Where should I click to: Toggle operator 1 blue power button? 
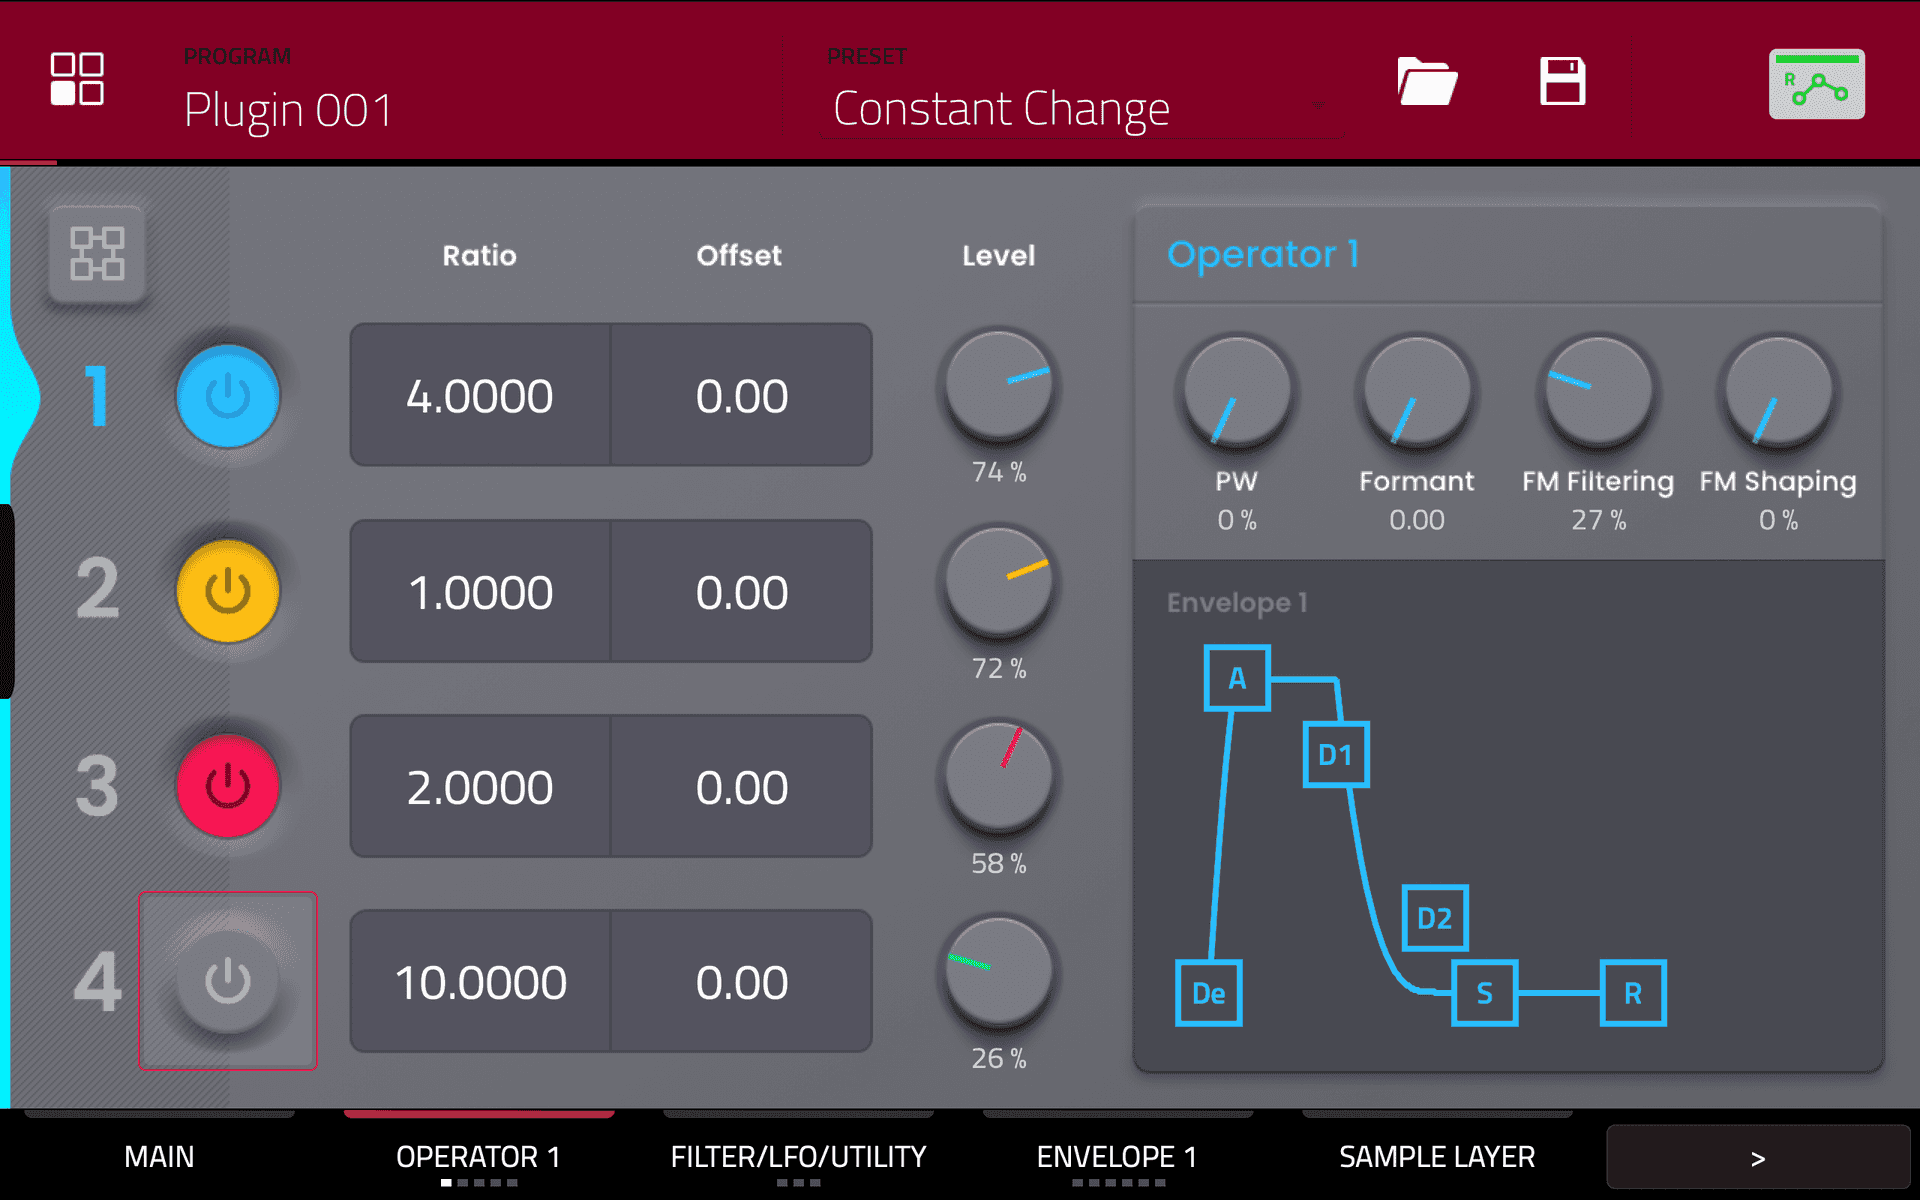pos(228,396)
